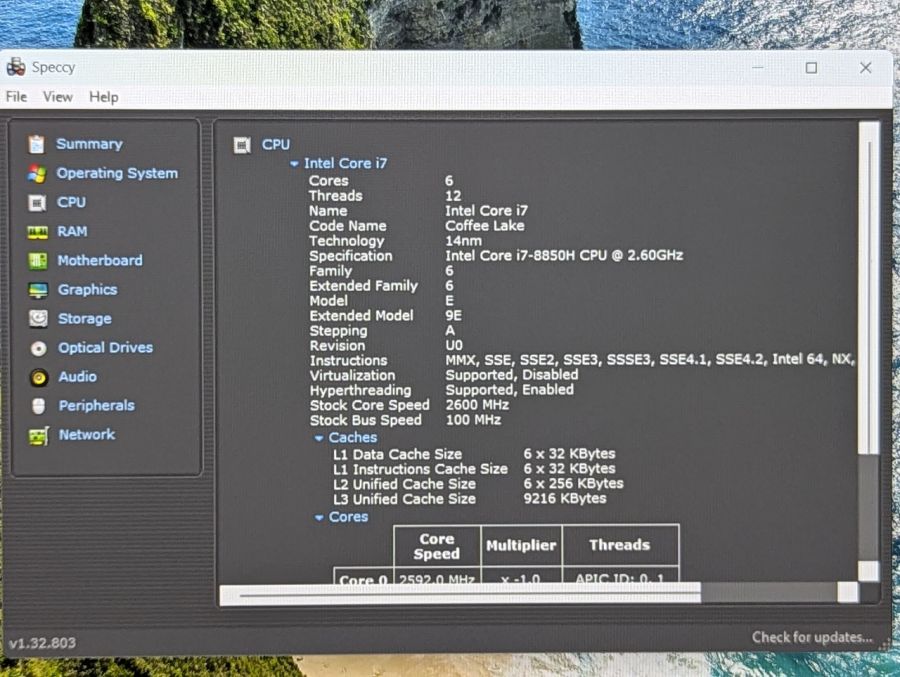Click the 'Supported, Disabled' virtualization value

[x=512, y=375]
